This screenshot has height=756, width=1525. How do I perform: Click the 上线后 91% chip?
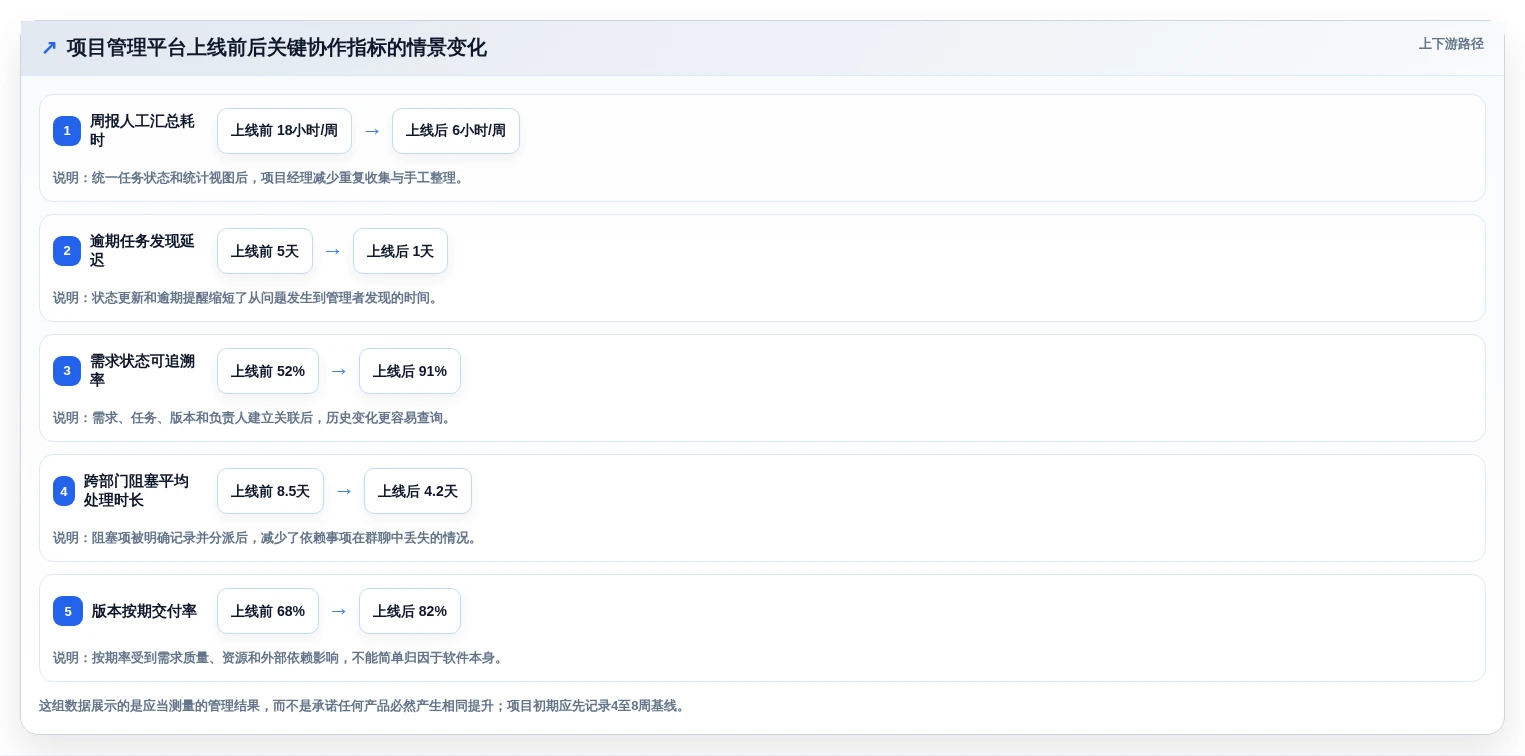pyautogui.click(x=410, y=371)
